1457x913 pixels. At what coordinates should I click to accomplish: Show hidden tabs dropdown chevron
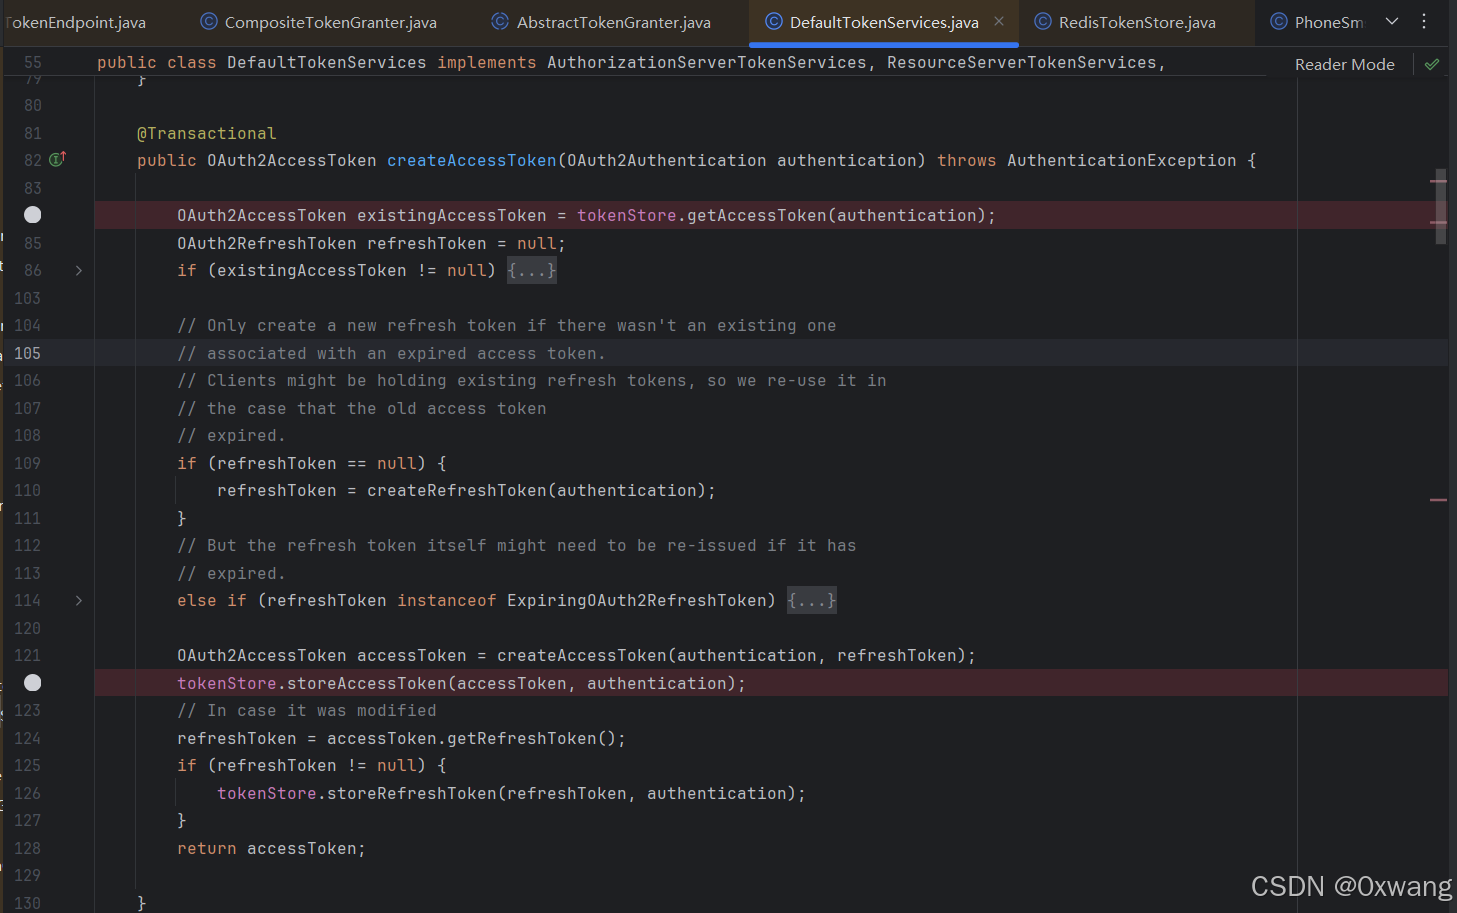(x=1392, y=21)
